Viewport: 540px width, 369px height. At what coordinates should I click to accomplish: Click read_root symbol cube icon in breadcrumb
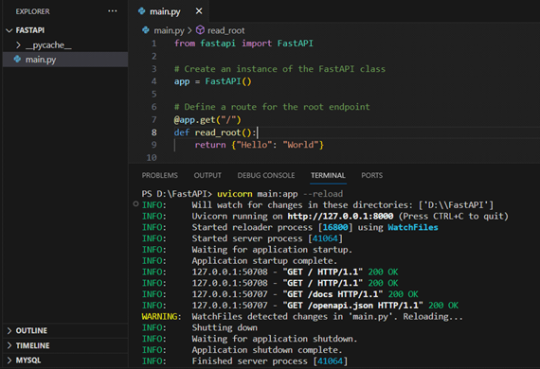point(200,30)
